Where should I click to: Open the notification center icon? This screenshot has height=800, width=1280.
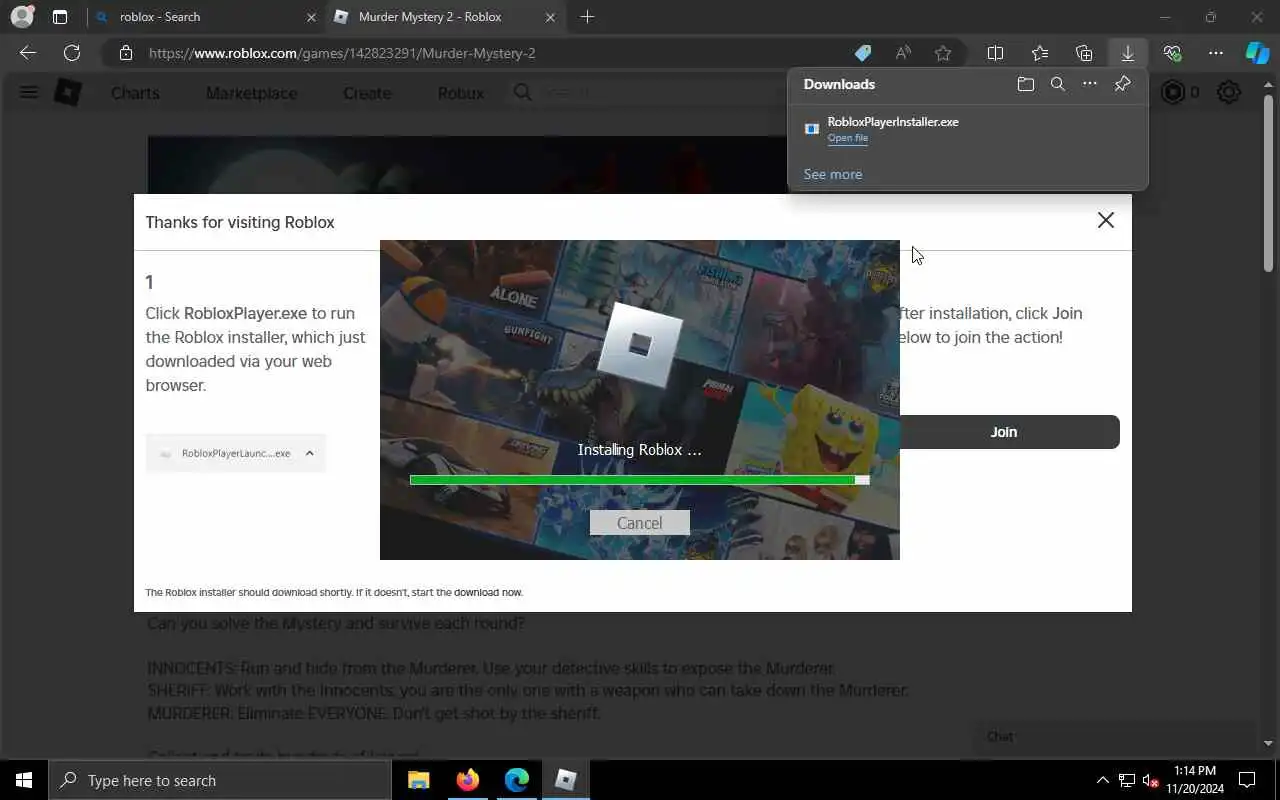1247,780
